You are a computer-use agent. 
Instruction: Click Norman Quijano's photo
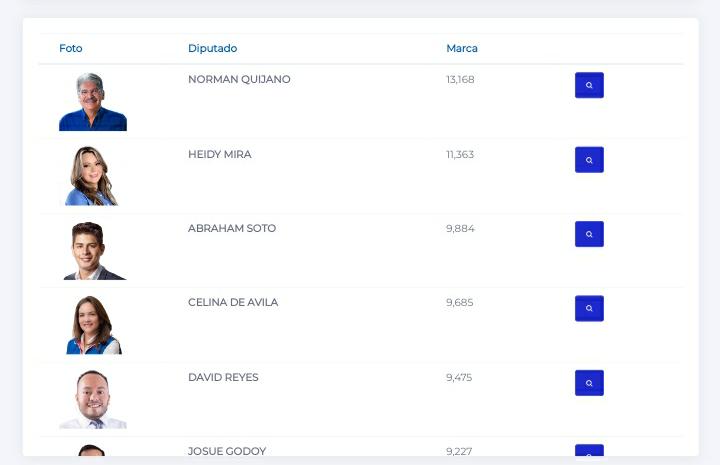[93, 101]
